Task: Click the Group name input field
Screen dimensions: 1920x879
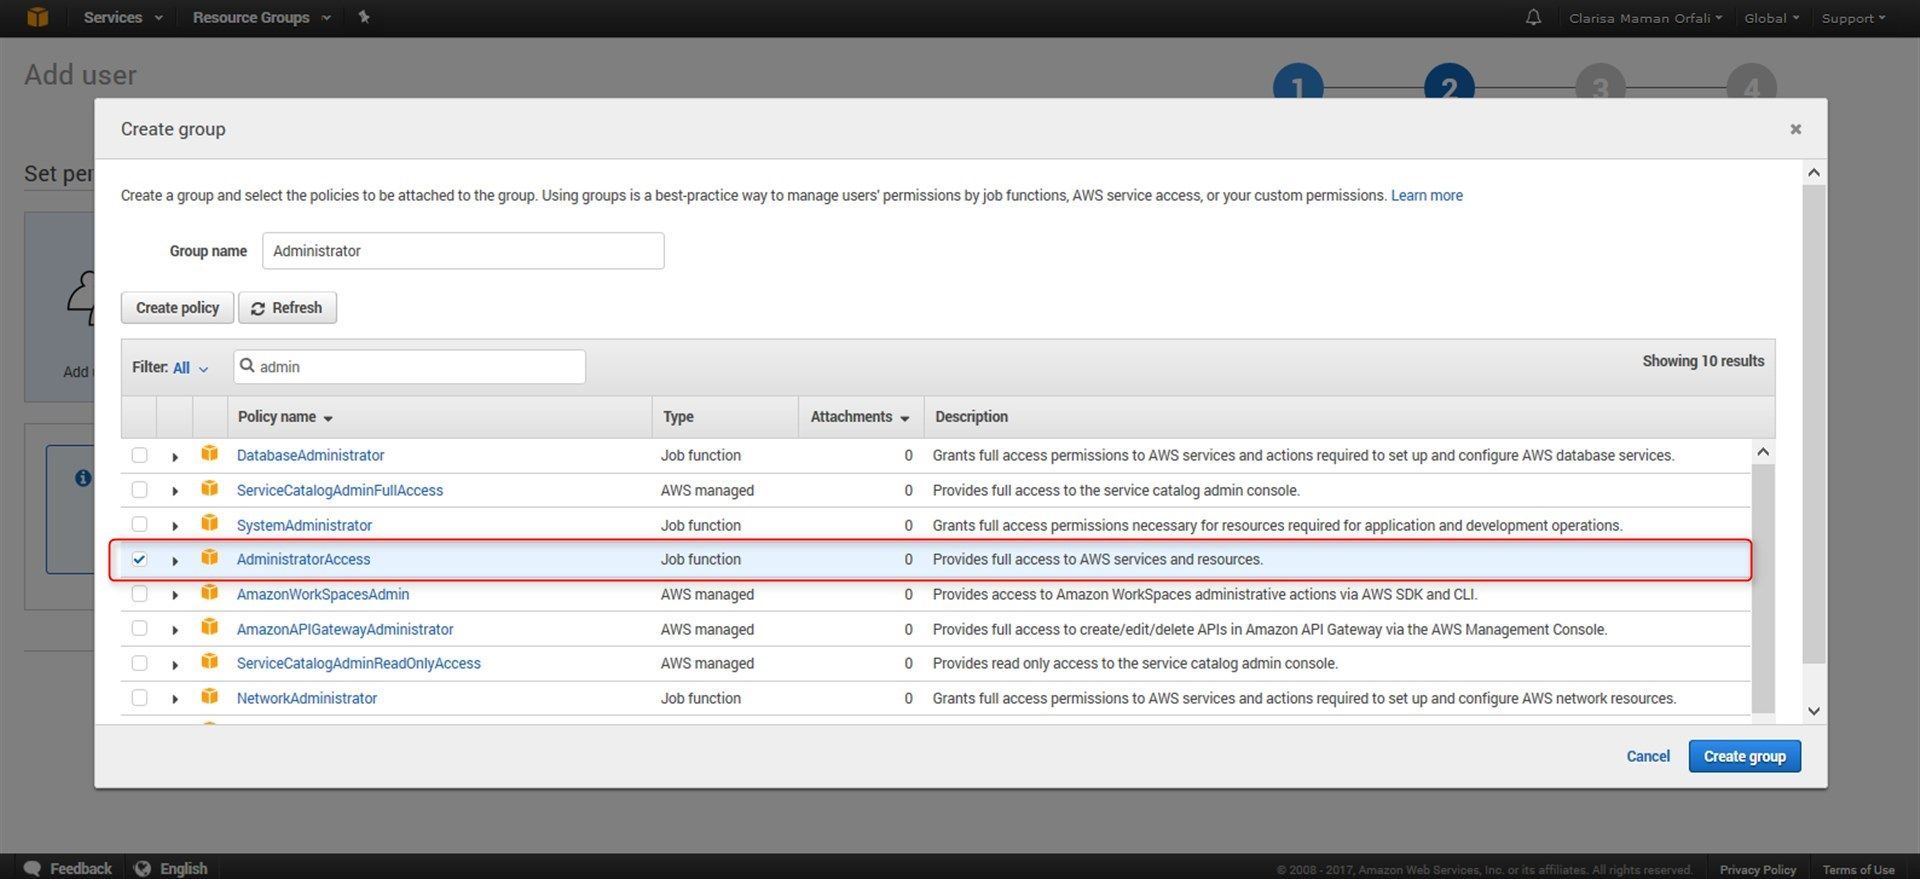Action: click(463, 251)
